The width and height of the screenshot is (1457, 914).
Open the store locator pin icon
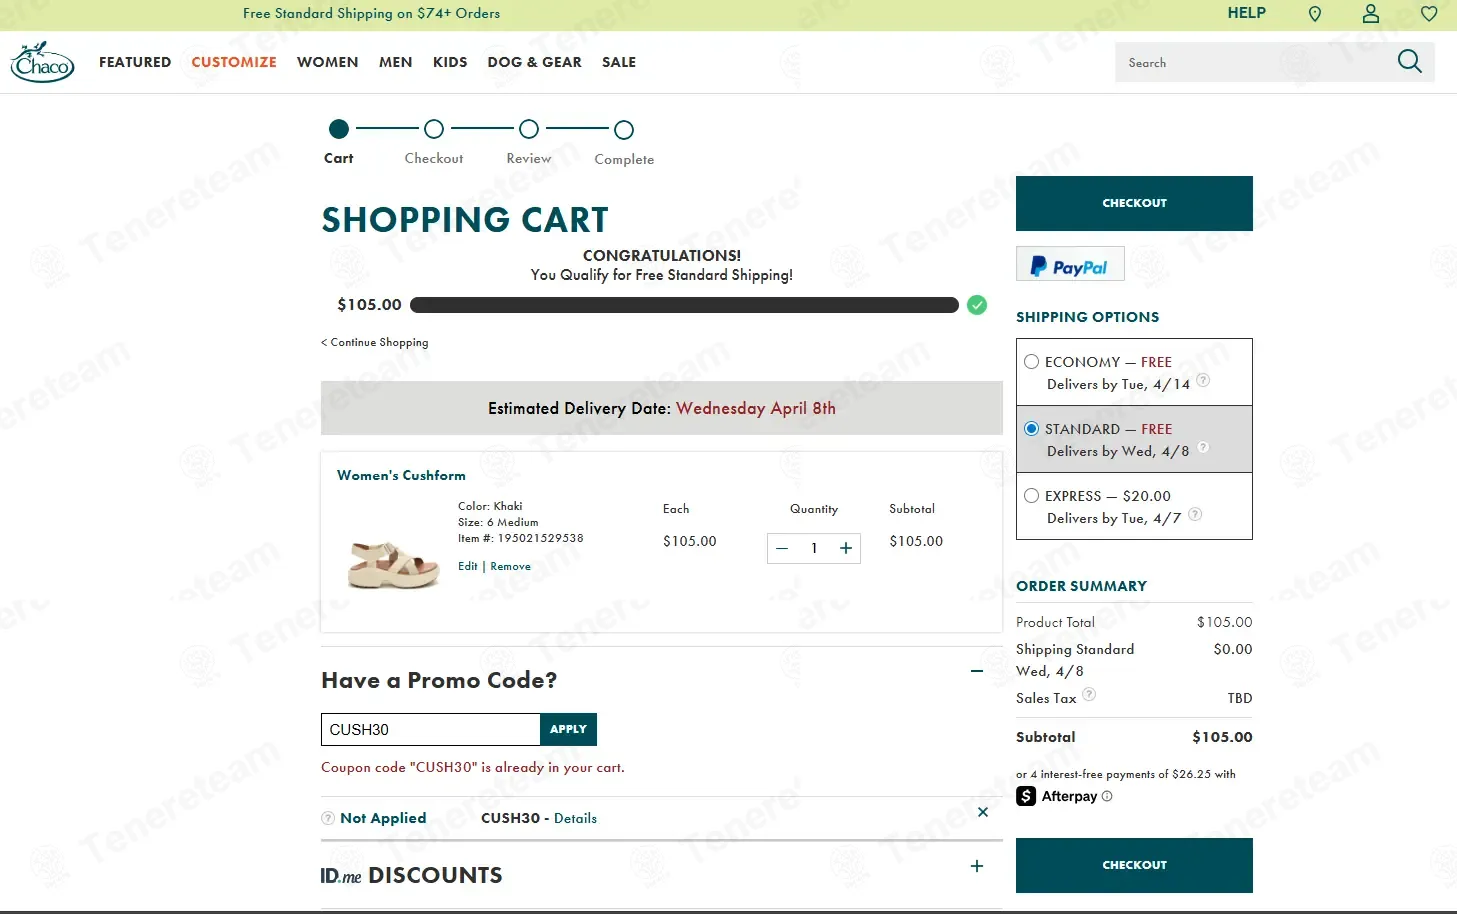click(x=1315, y=14)
